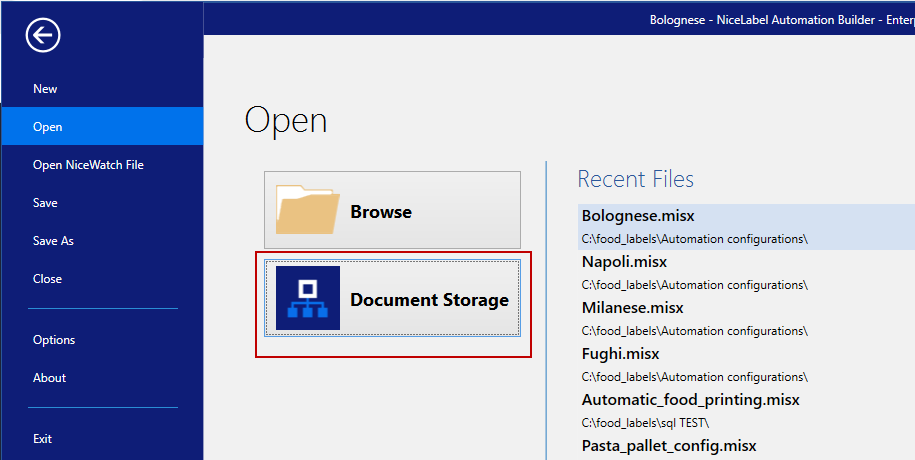The height and width of the screenshot is (460, 915).
Task: Open the About page
Action: point(49,378)
